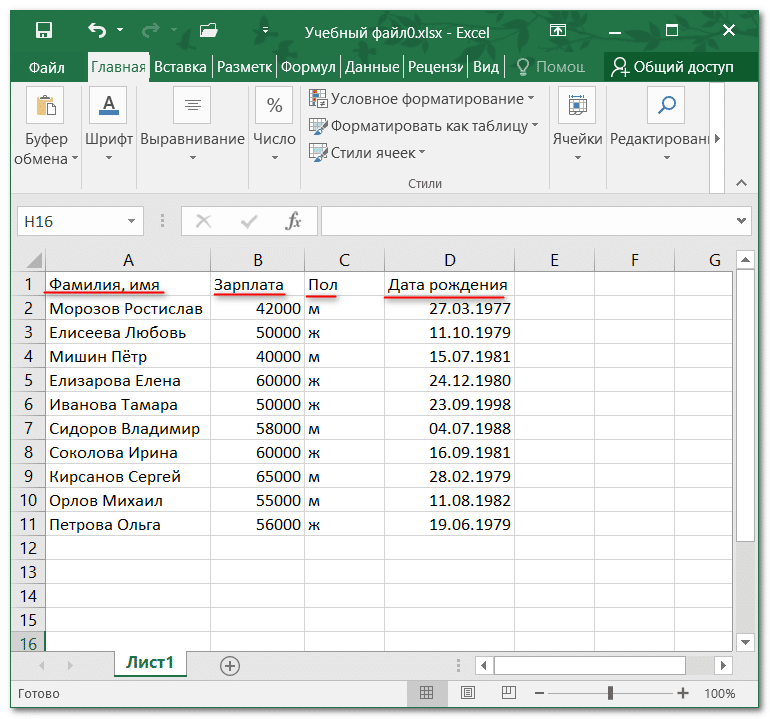Show more ribbon groups with right arrow
The height and width of the screenshot is (719, 770).
coord(717,138)
